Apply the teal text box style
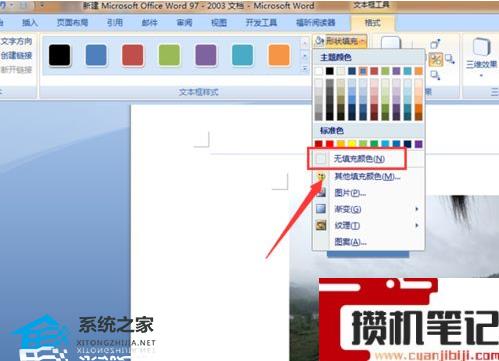 (242, 55)
